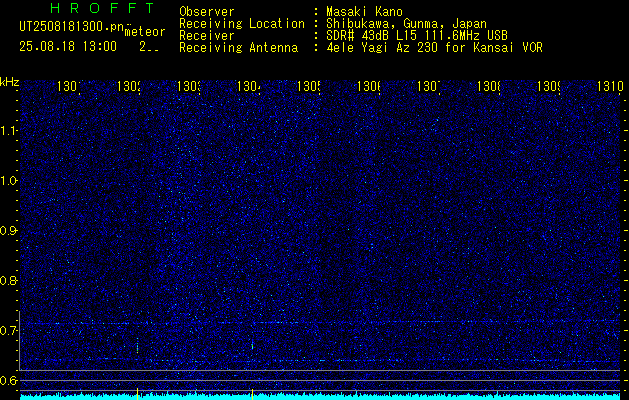Click the meteor echo spike near 1302

click(x=137, y=345)
